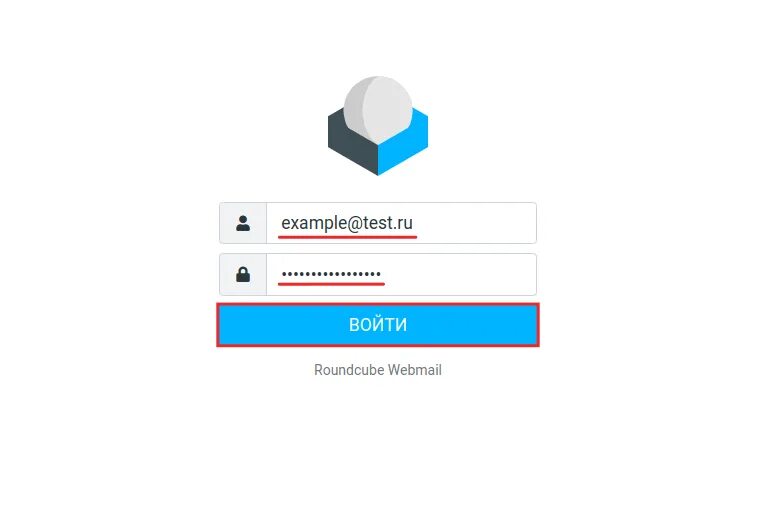Viewport: 776px width, 530px height.
Task: Click the red underline beneath the email address
Action: pos(347,238)
